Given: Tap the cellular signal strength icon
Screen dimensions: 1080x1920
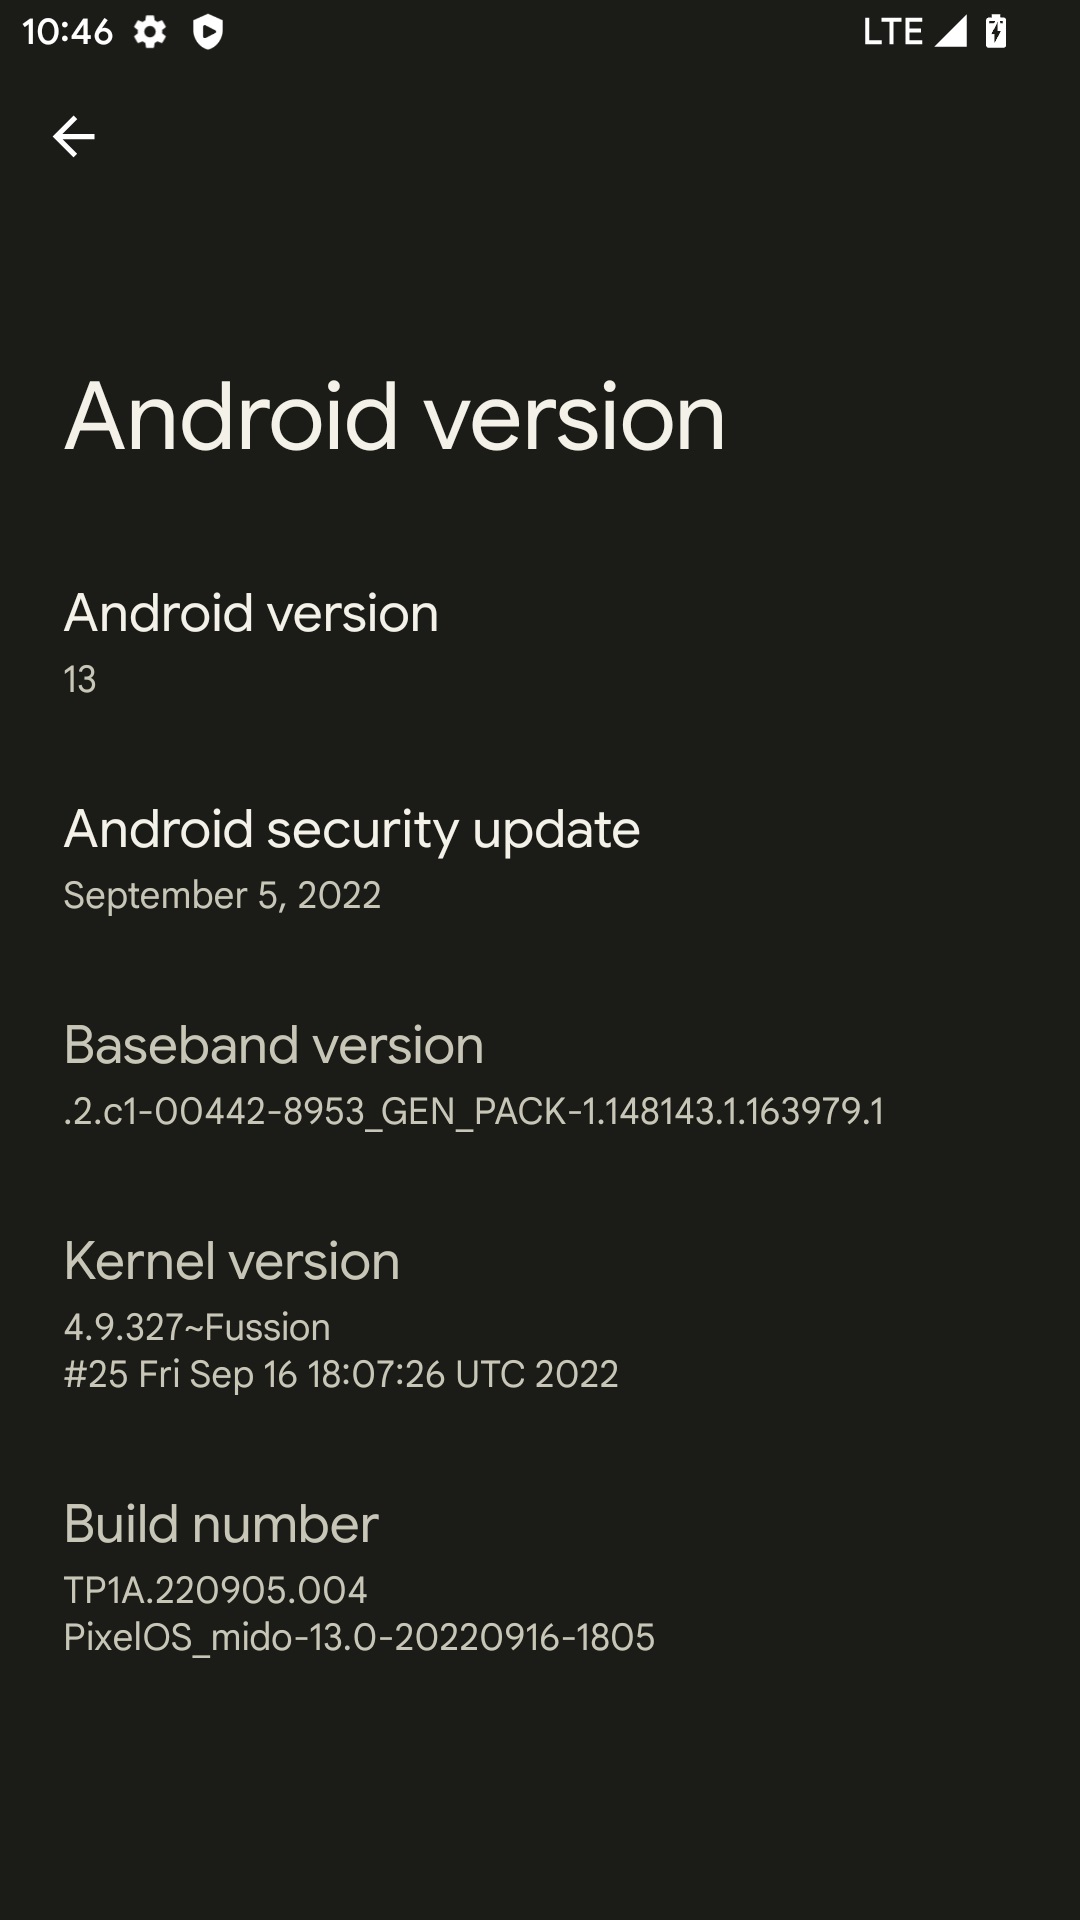Looking at the screenshot, I should point(951,31).
